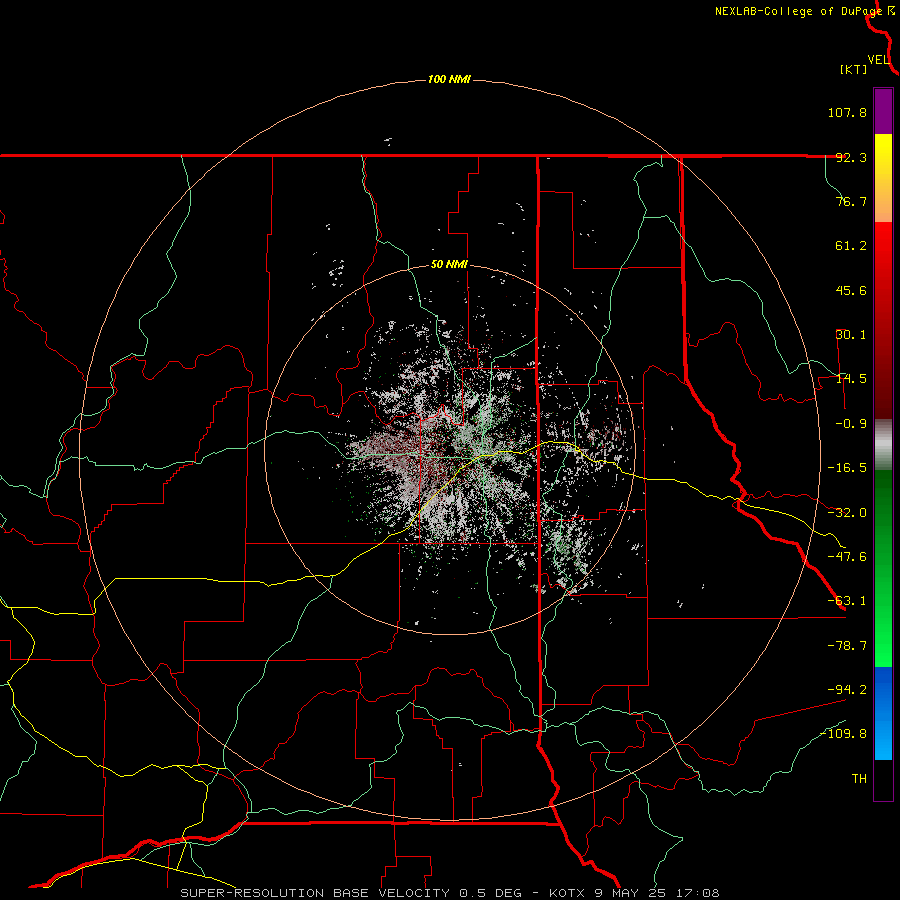
Task: Click the 50 NMI range ring label
Action: [449, 265]
